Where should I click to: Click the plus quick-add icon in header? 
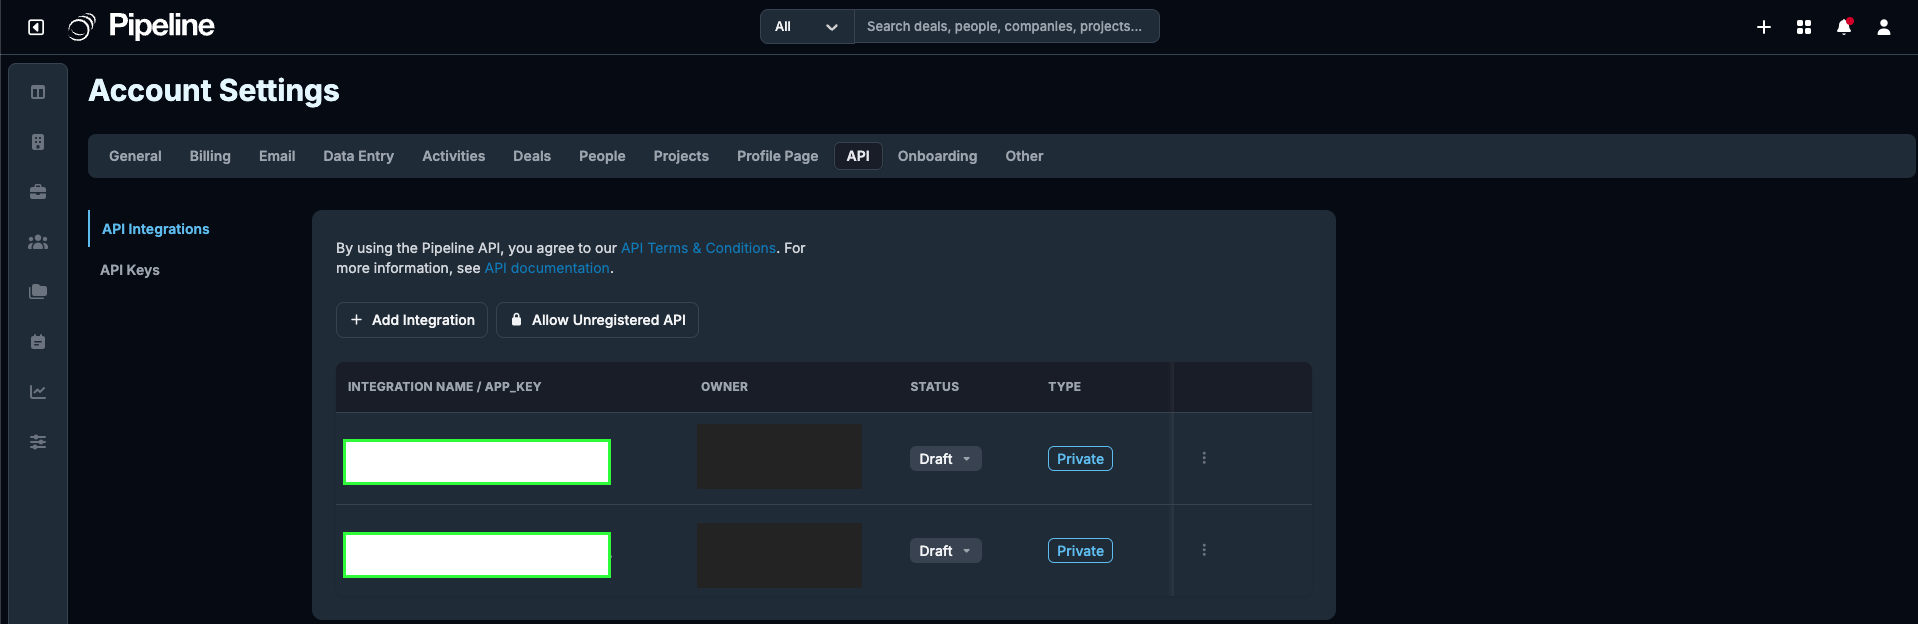[1764, 27]
